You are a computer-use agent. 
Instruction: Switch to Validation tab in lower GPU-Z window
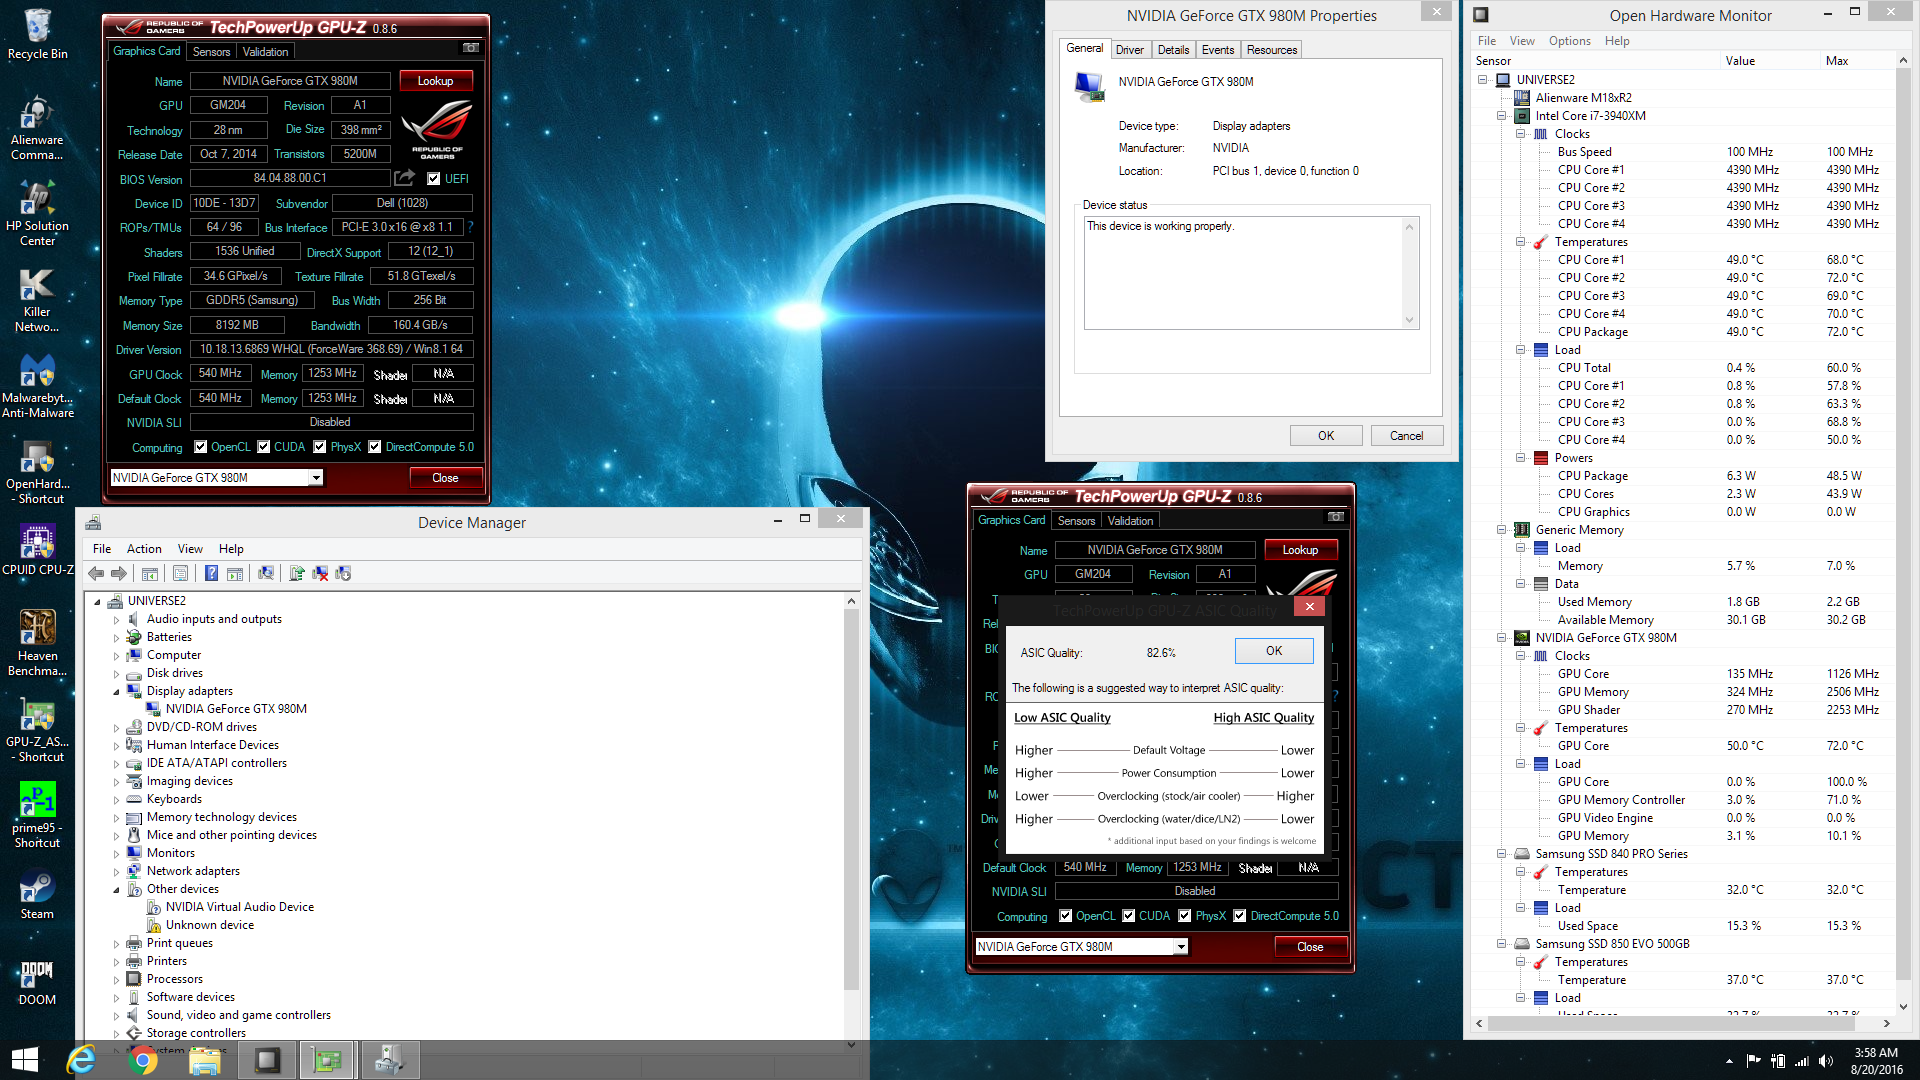click(x=1130, y=521)
